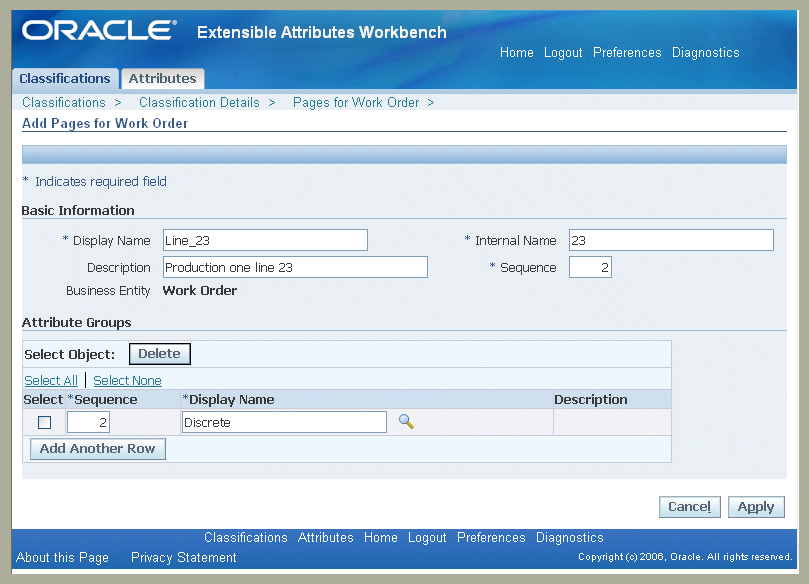Tick the Select checkbox for Discrete row
This screenshot has height=584, width=809.
44,423
